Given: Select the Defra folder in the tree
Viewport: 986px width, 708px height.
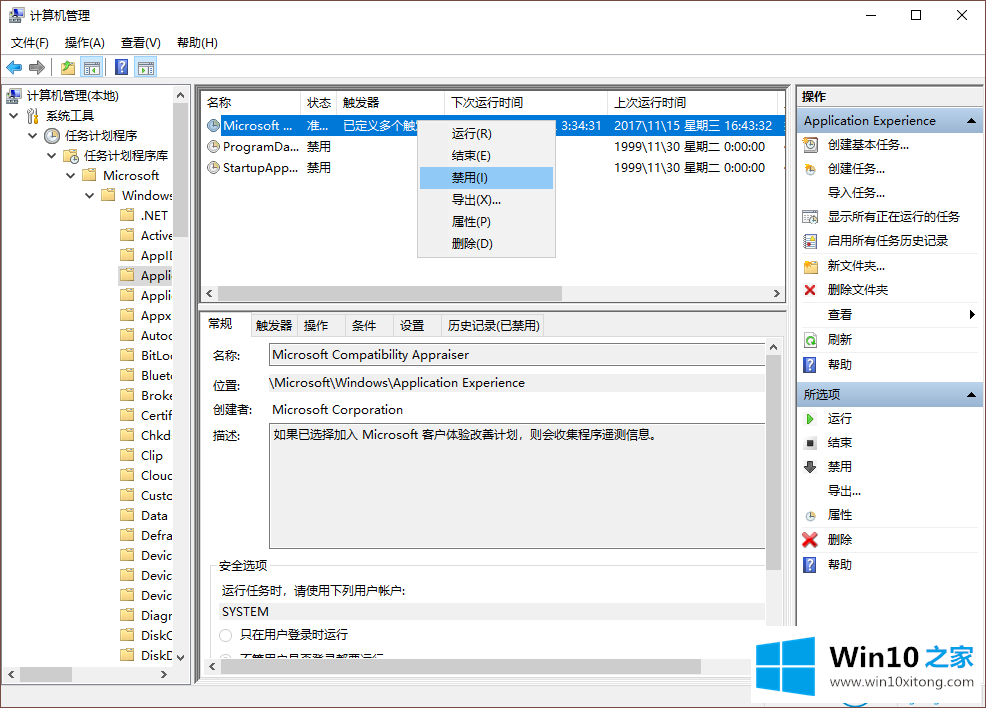Looking at the screenshot, I should point(156,536).
